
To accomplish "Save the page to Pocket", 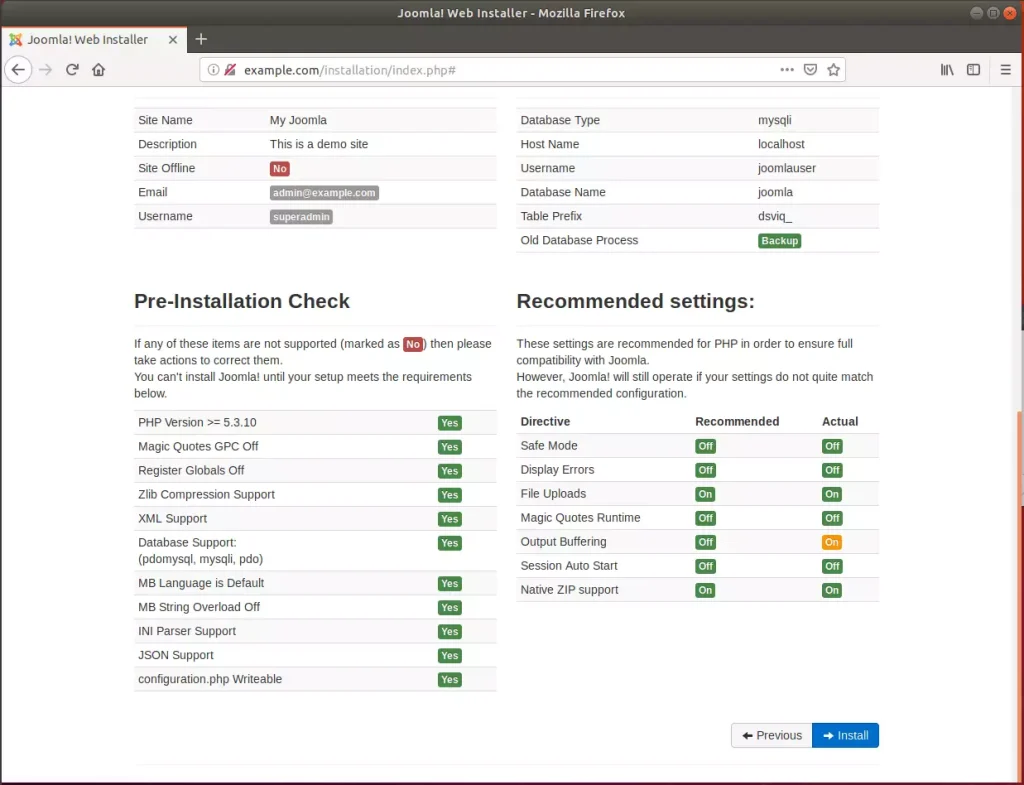I will click(x=810, y=70).
